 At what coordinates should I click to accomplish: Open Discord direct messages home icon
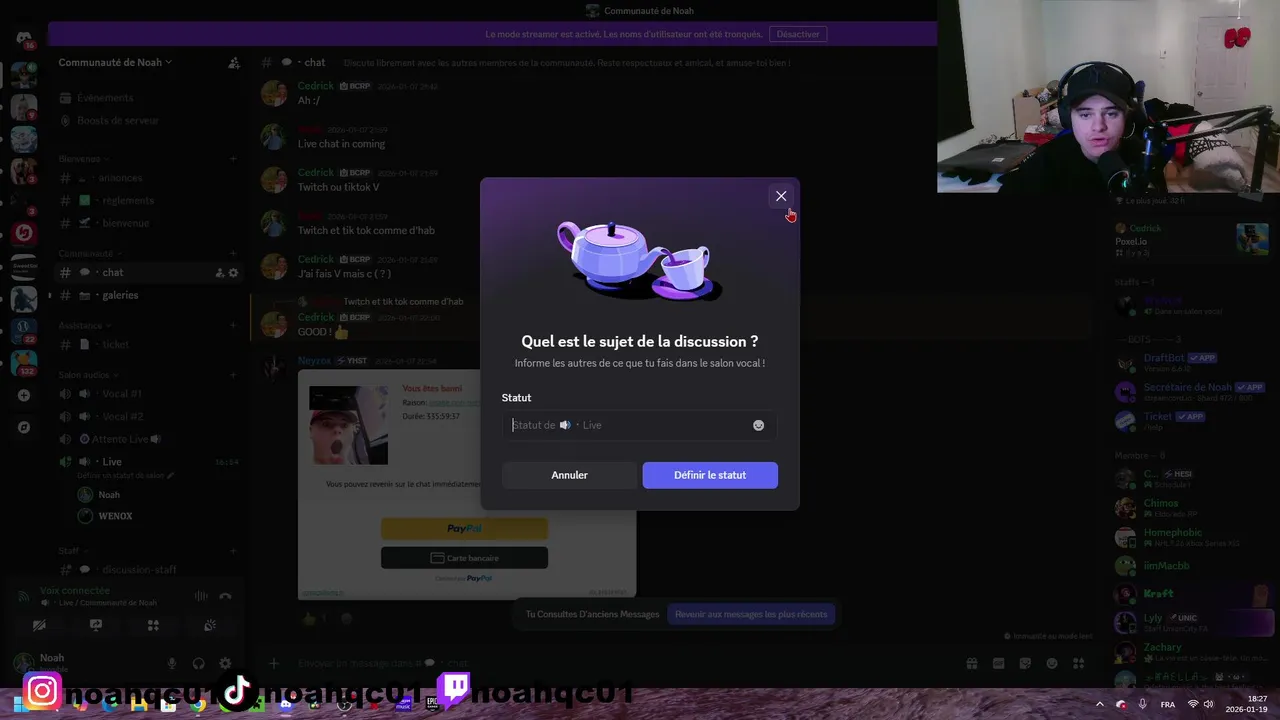(24, 38)
